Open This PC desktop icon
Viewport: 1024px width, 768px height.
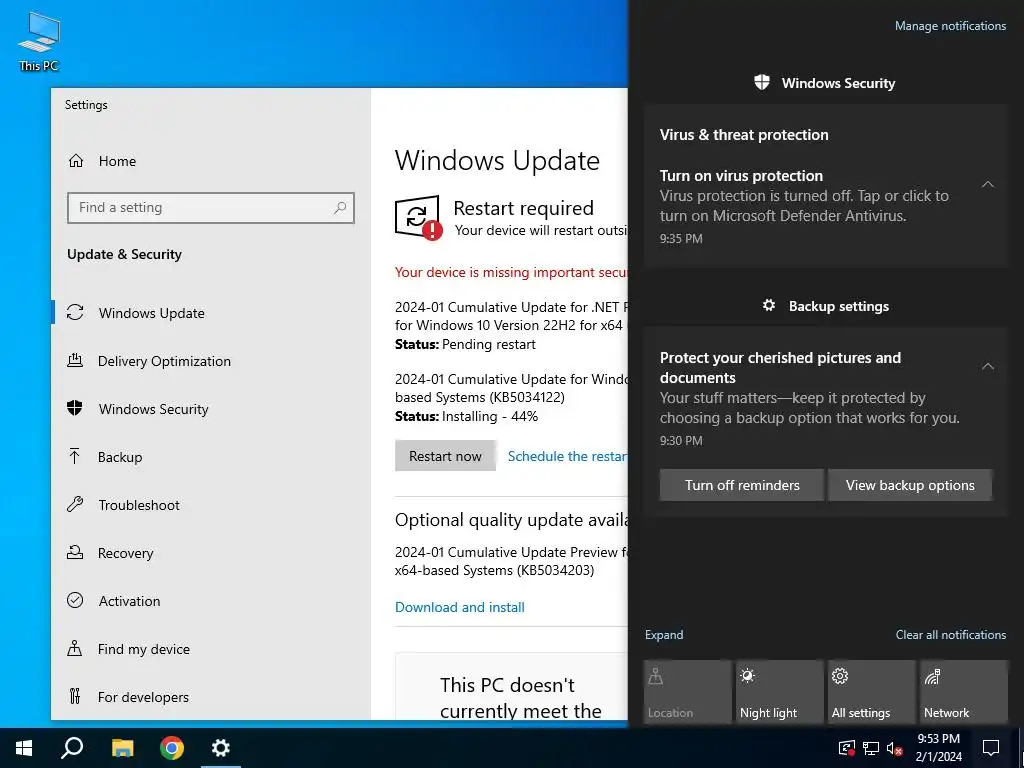point(39,40)
